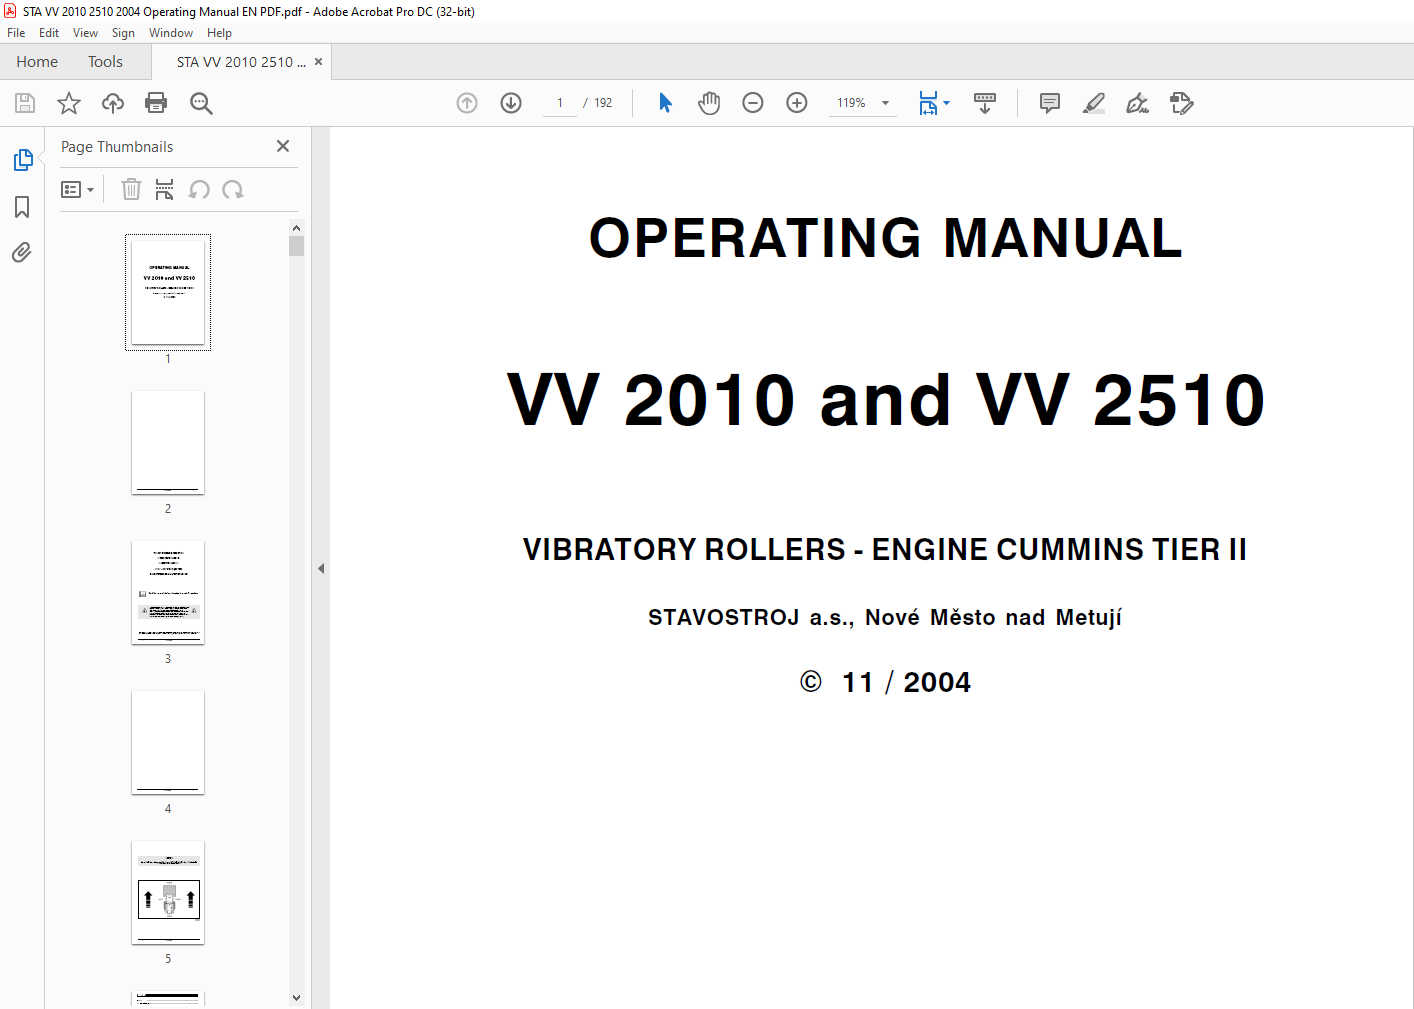Open the Sign menu

click(123, 33)
